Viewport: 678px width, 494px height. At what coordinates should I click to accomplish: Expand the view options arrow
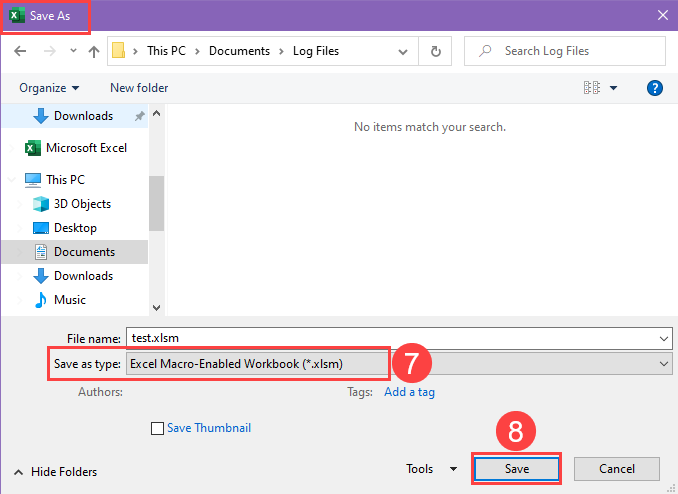tap(613, 88)
